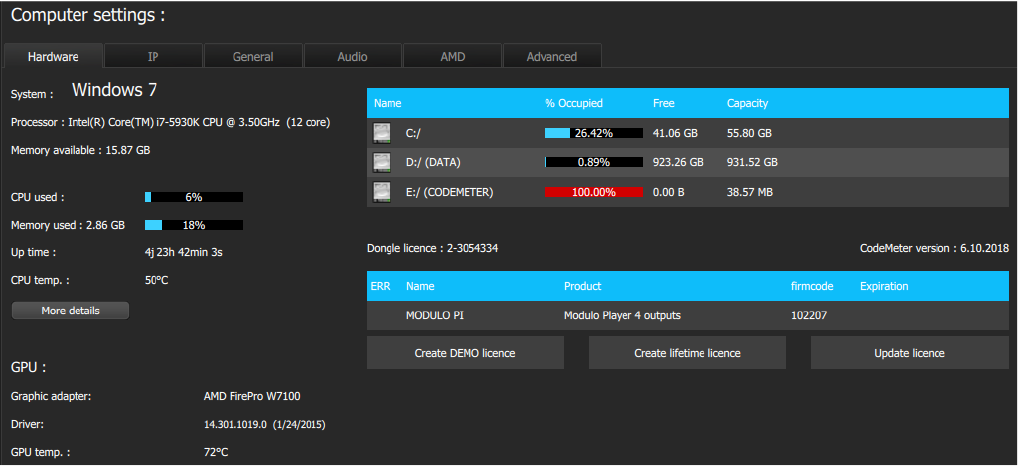Click the ERR licence column header
1018x466 pixels.
380,286
